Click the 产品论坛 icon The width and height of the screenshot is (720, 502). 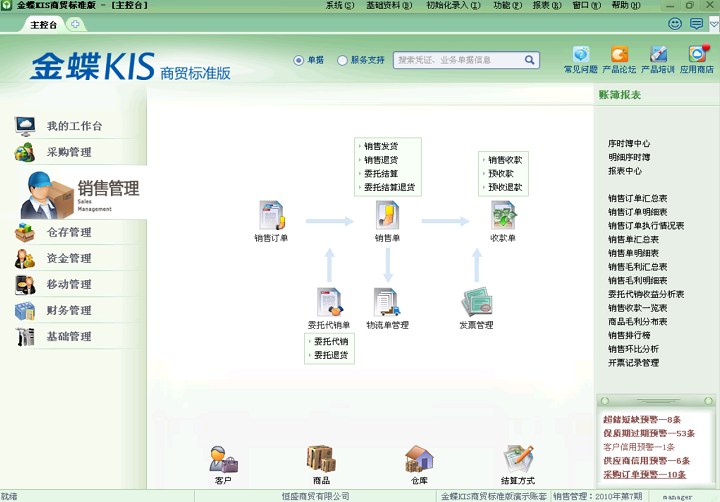coord(619,55)
